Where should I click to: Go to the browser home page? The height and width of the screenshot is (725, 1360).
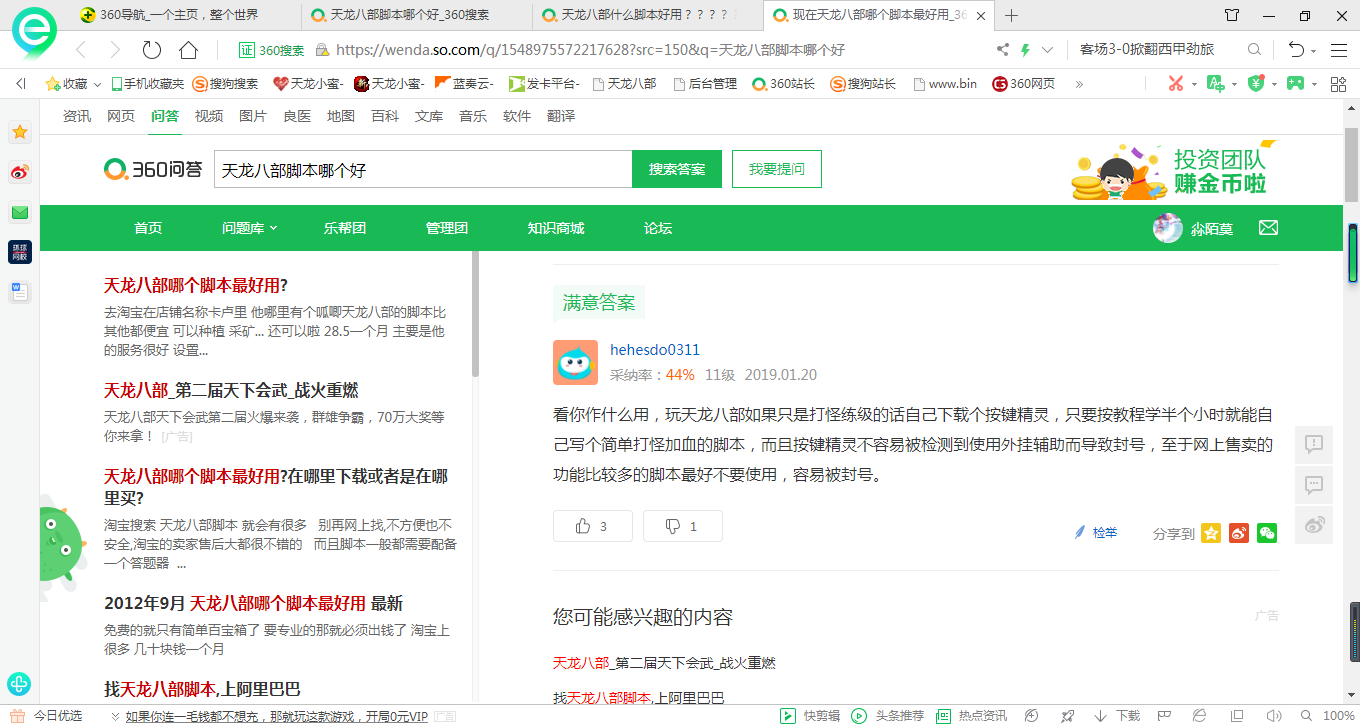point(188,50)
